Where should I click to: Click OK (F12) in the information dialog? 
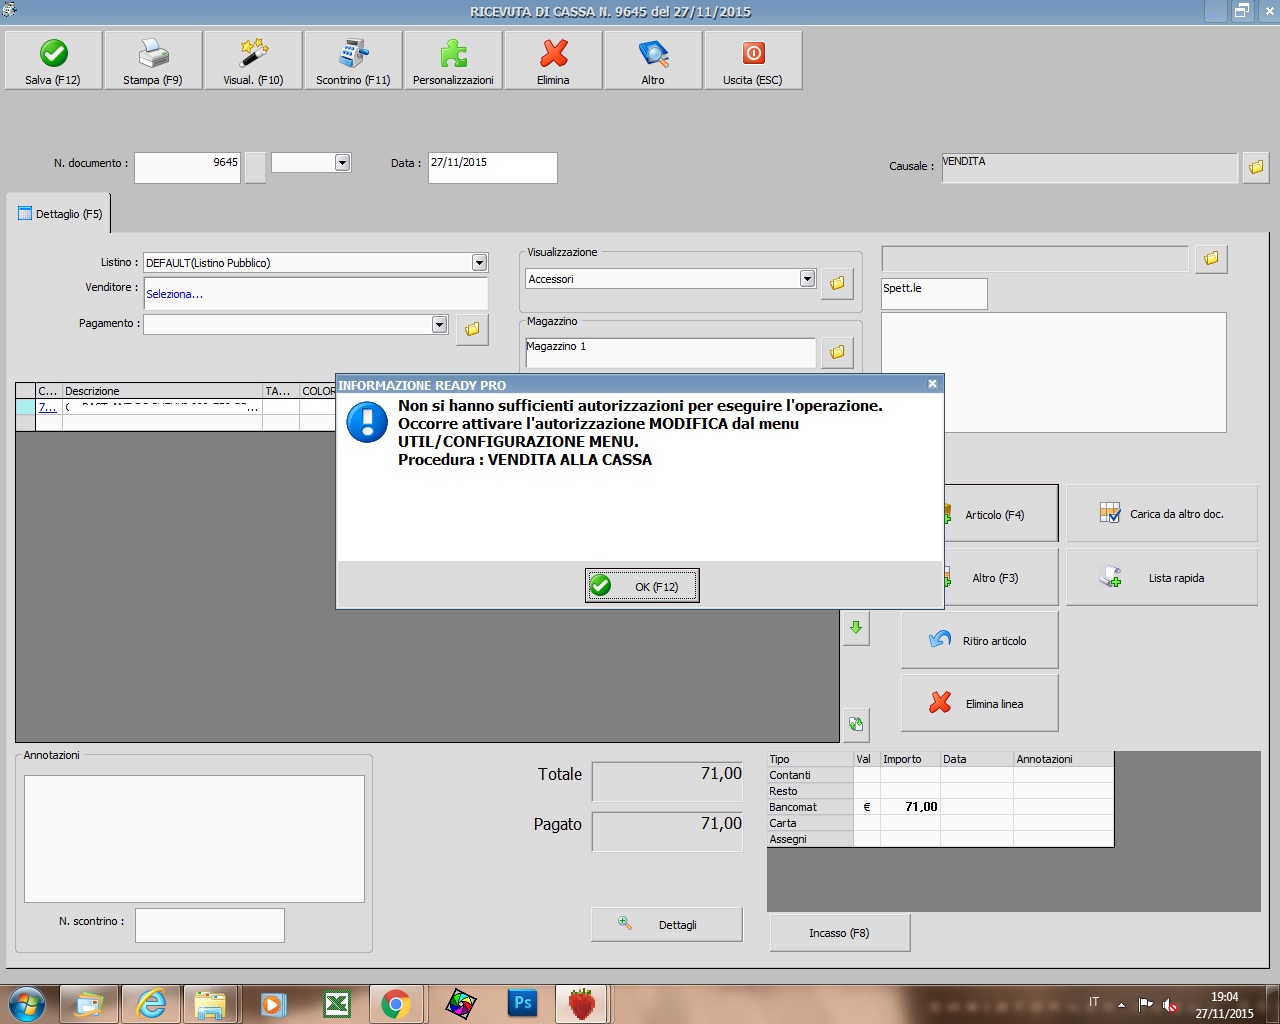(x=642, y=586)
